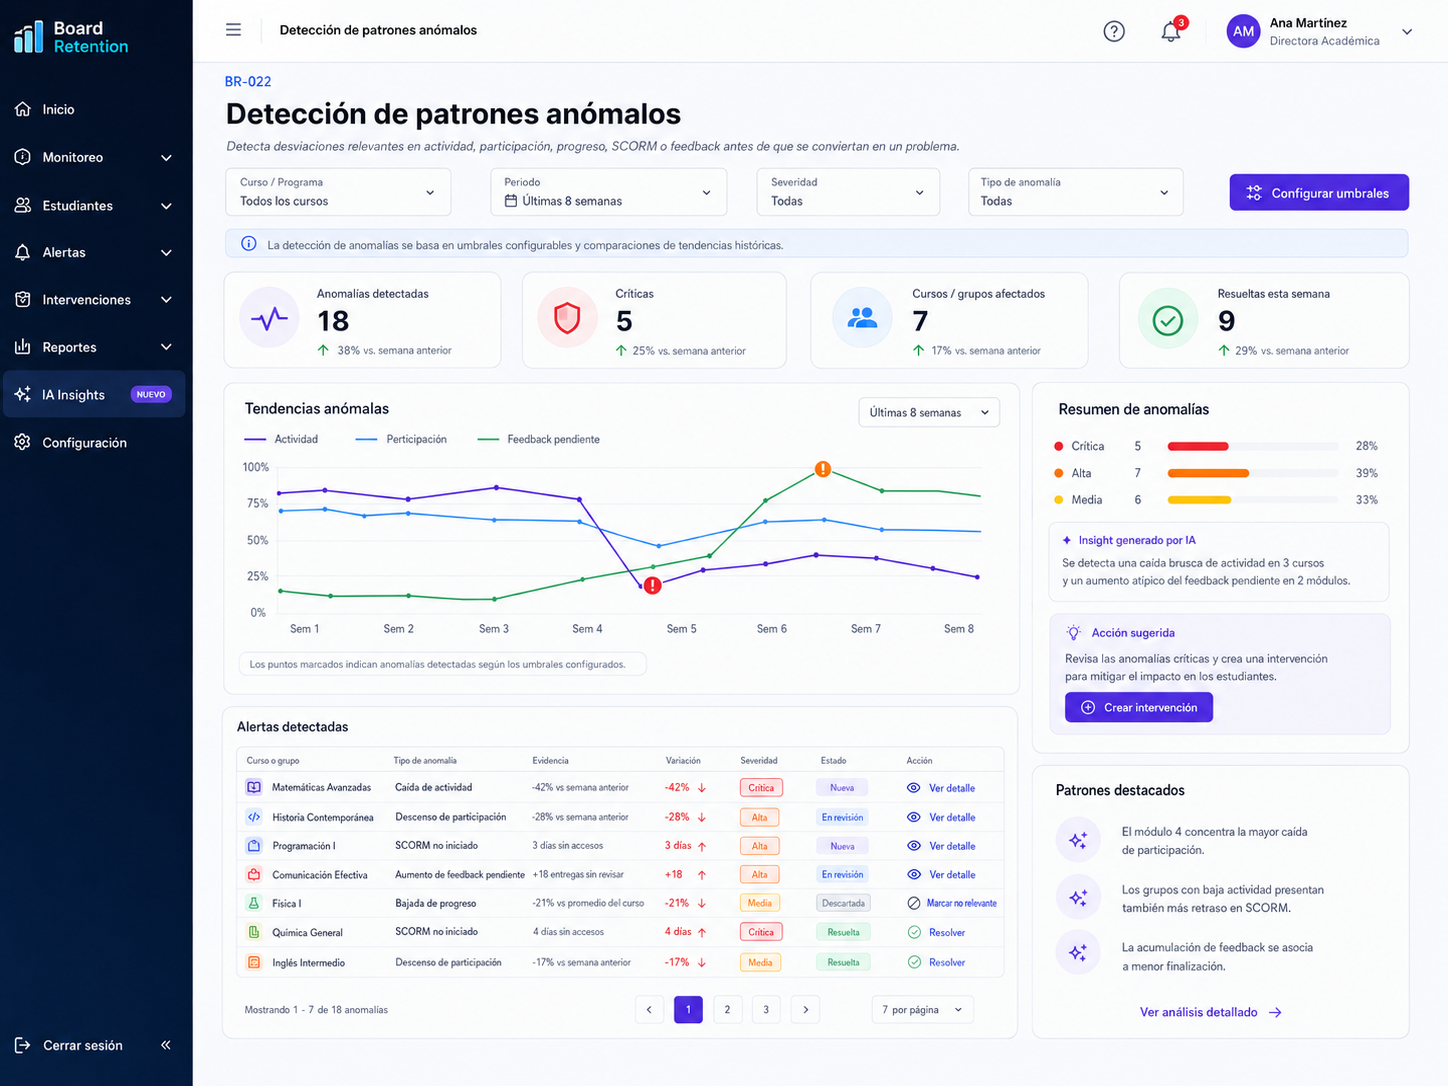
Task: Go to page 2 of alerts
Action: pyautogui.click(x=727, y=1010)
